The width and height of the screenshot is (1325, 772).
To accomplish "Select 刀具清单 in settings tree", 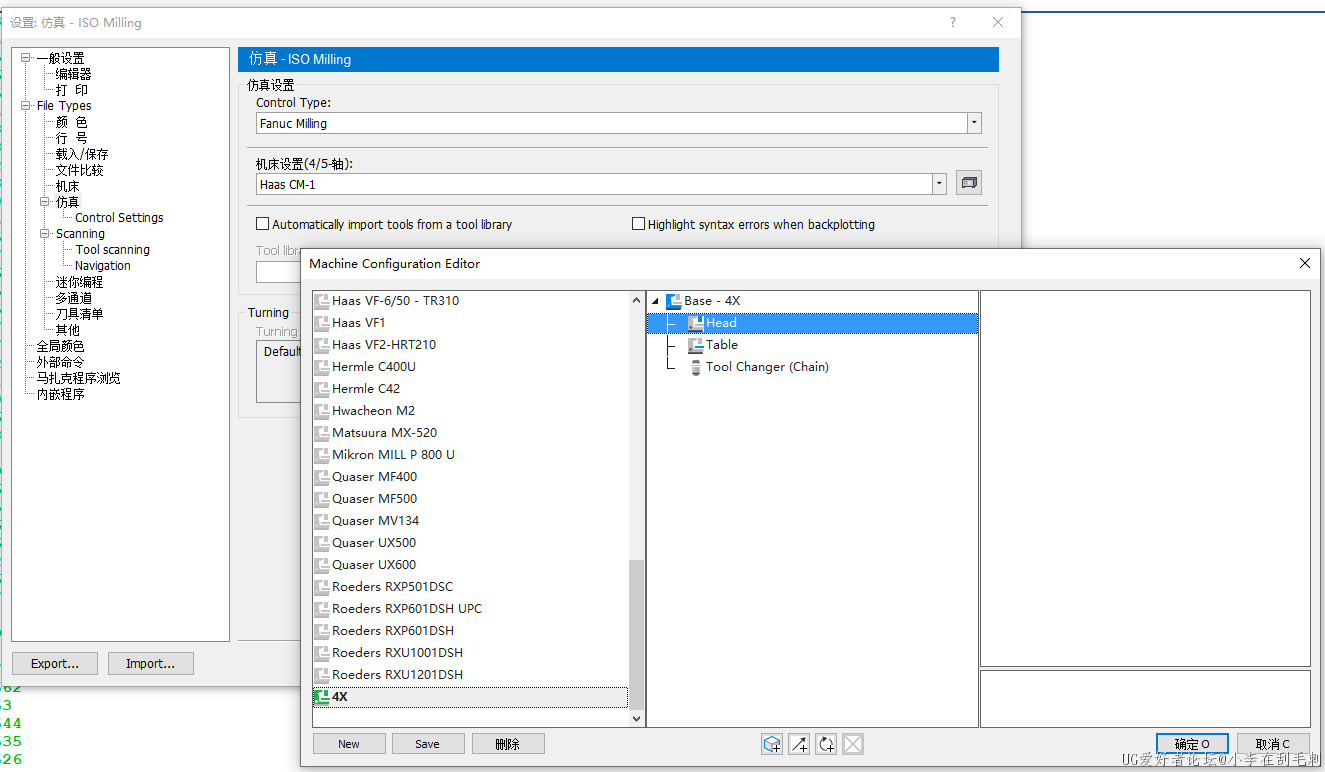I will [79, 314].
